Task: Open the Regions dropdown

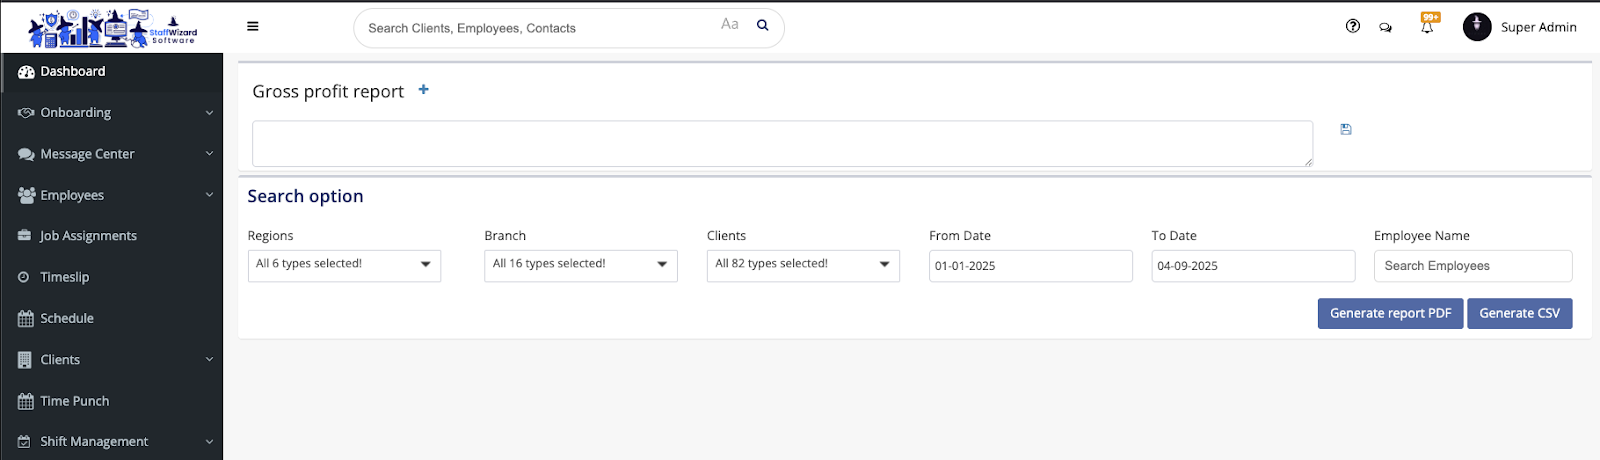Action: click(x=344, y=265)
